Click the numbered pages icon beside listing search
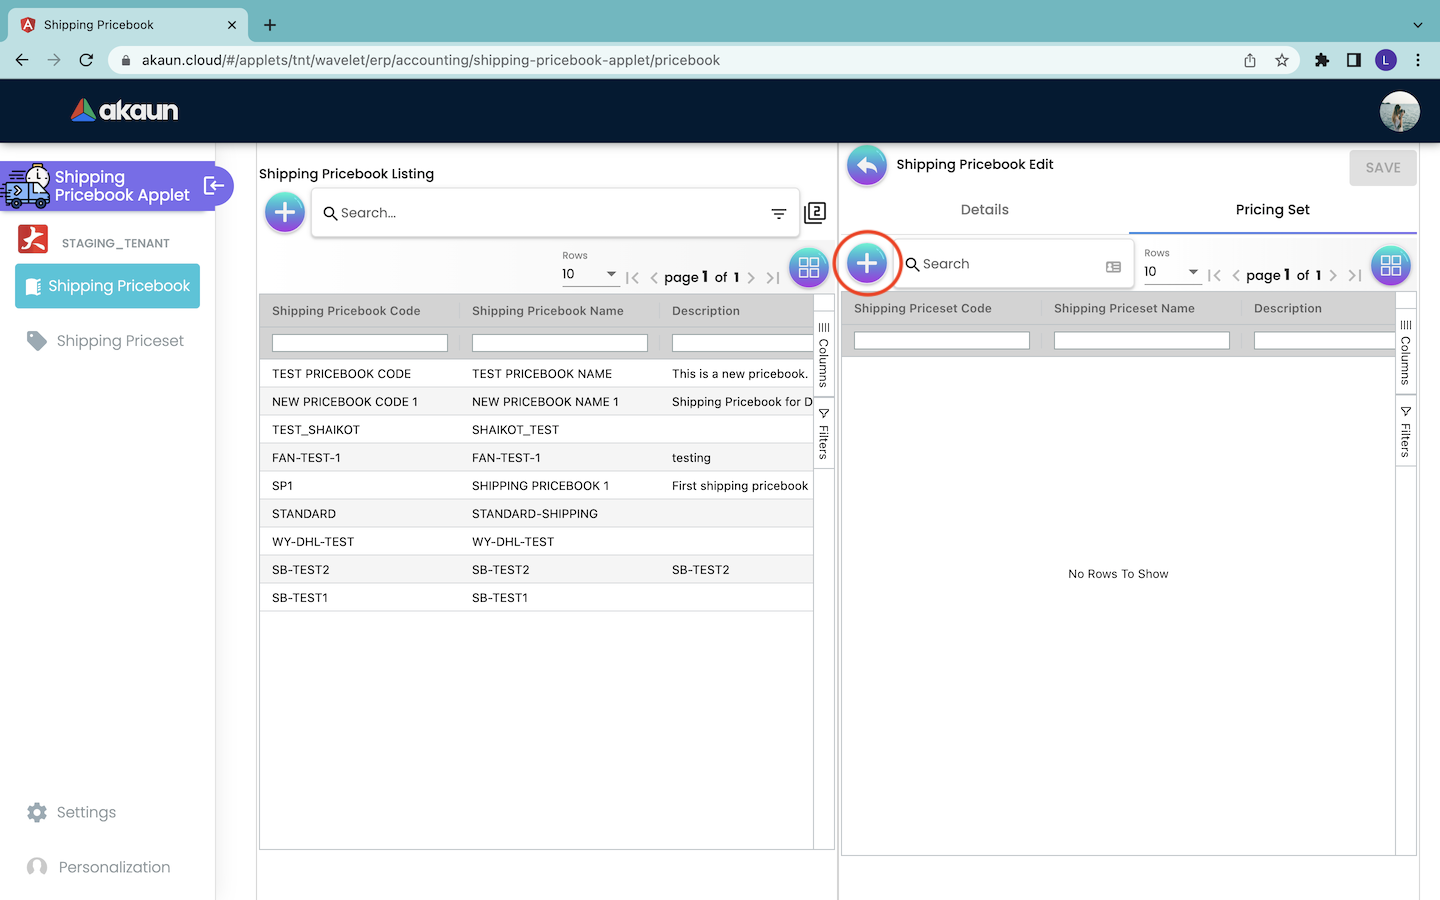The image size is (1440, 900). pyautogui.click(x=815, y=212)
